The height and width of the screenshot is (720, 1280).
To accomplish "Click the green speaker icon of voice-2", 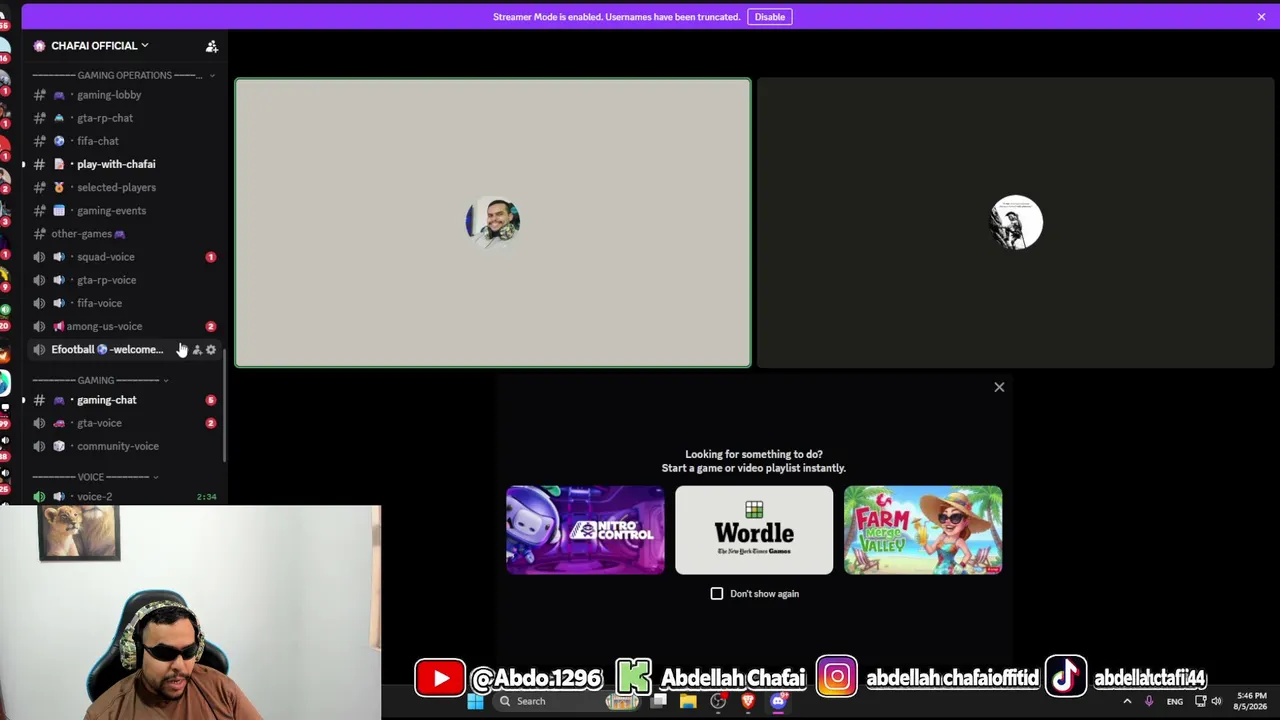I will [x=39, y=497].
